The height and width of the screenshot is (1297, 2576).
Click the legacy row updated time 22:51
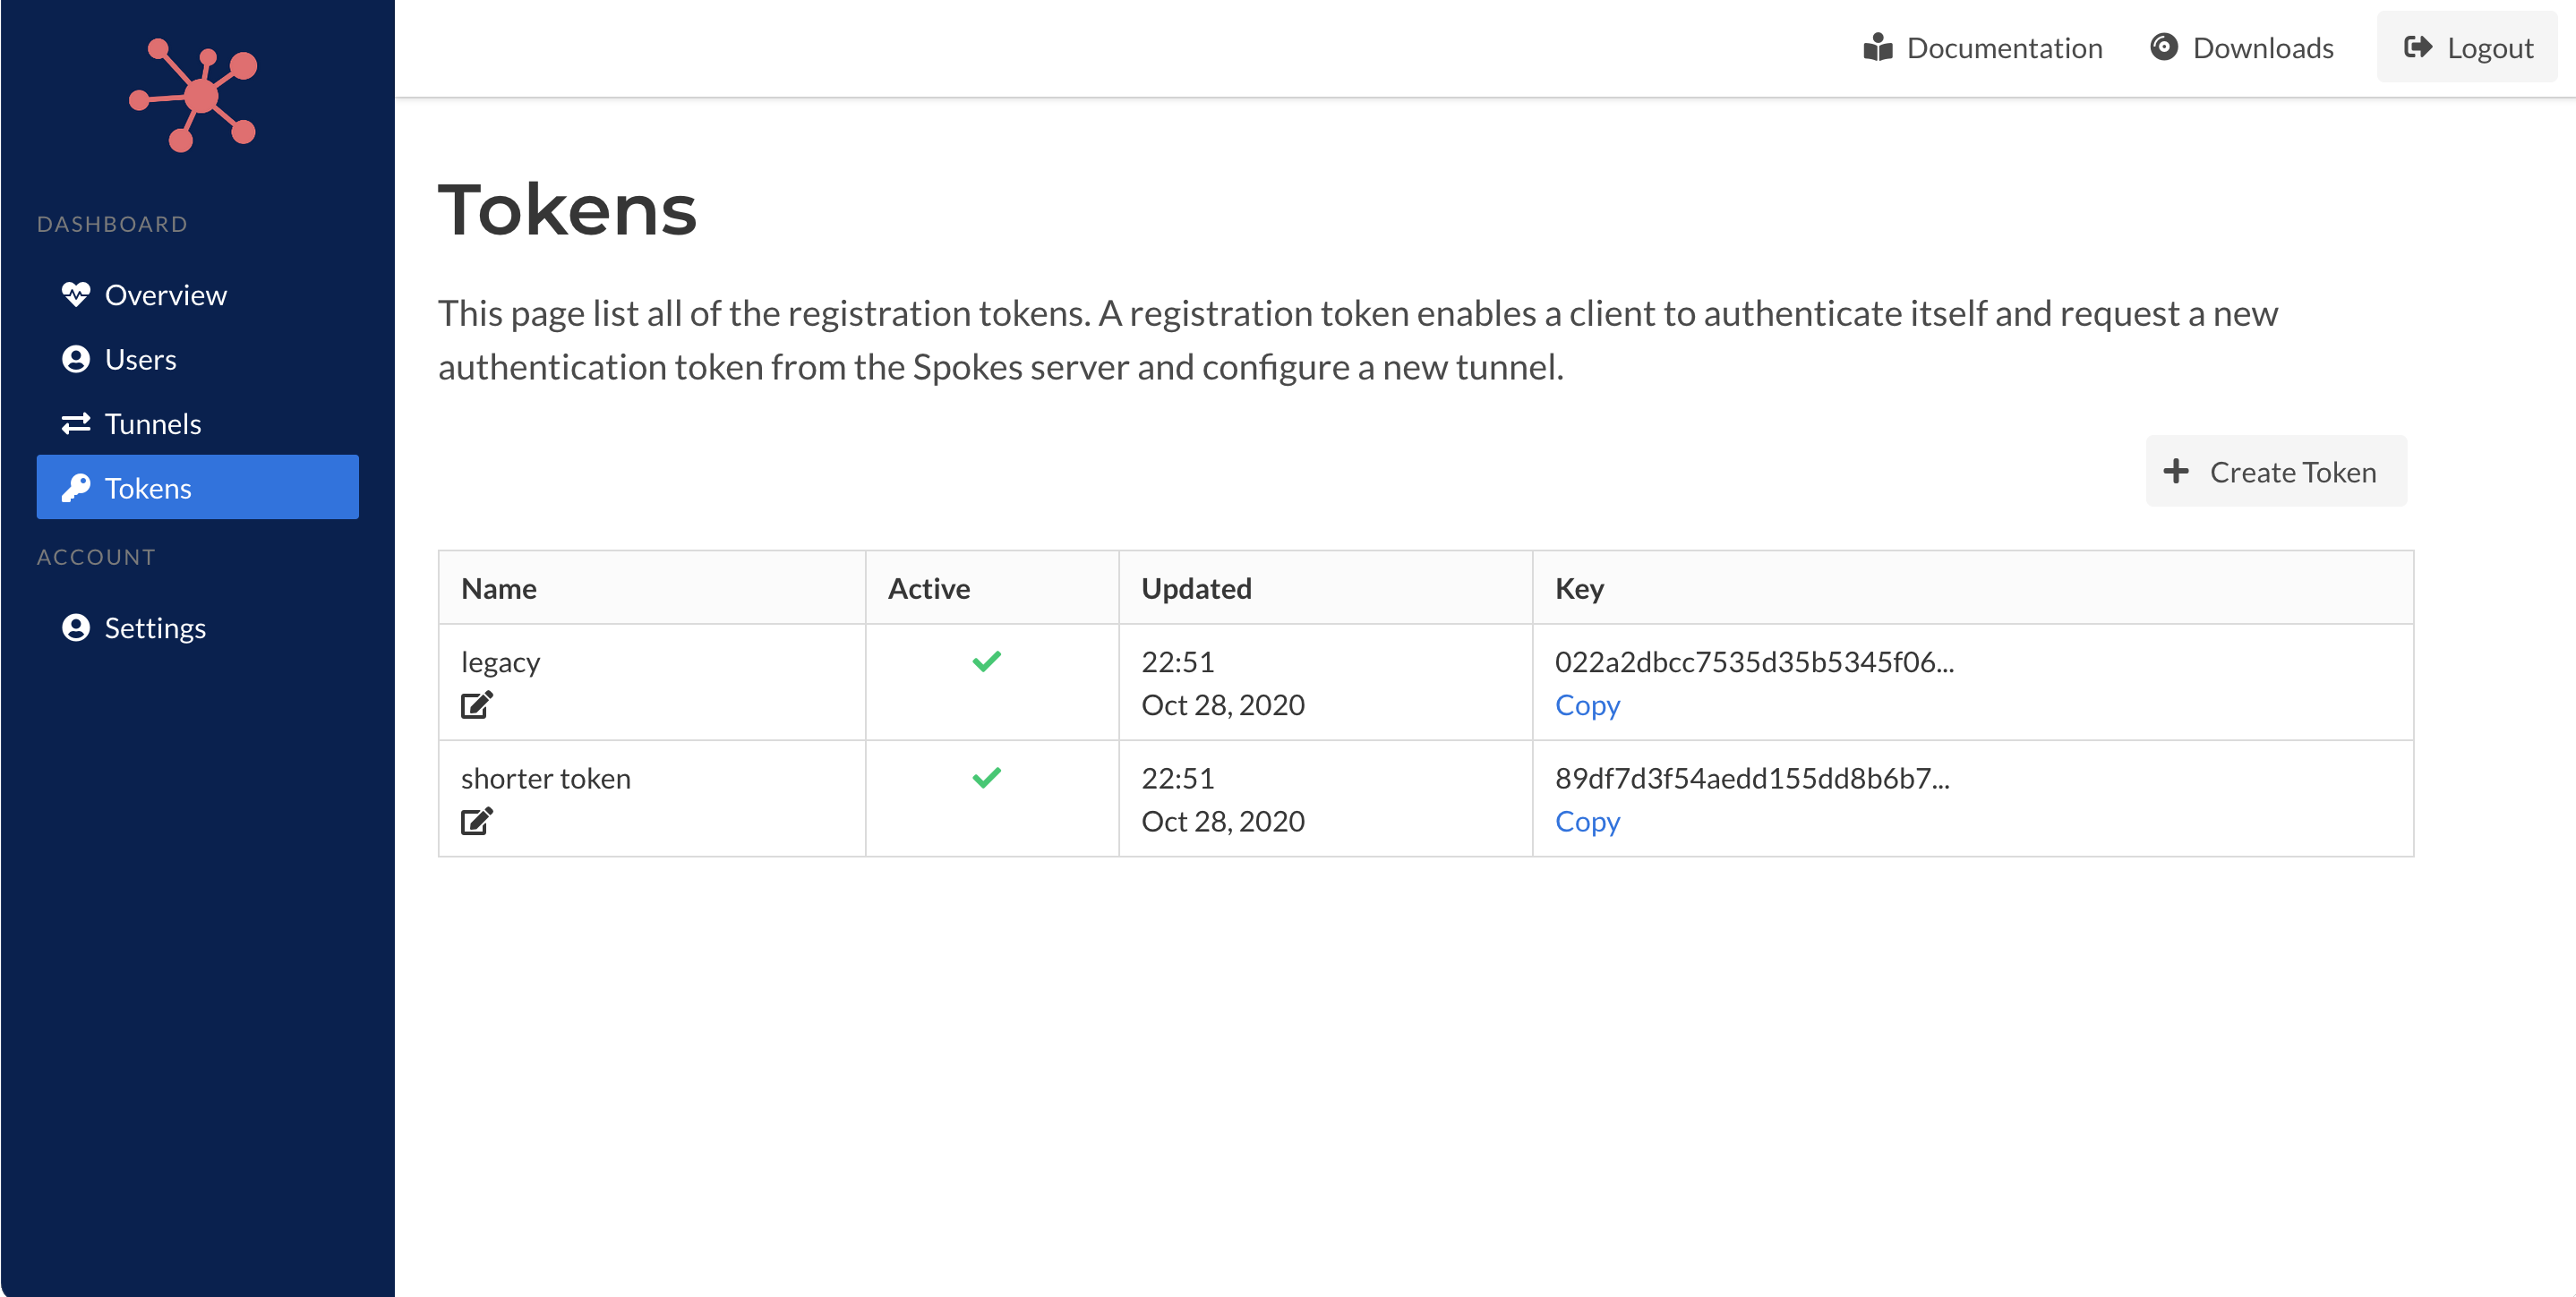pos(1178,662)
